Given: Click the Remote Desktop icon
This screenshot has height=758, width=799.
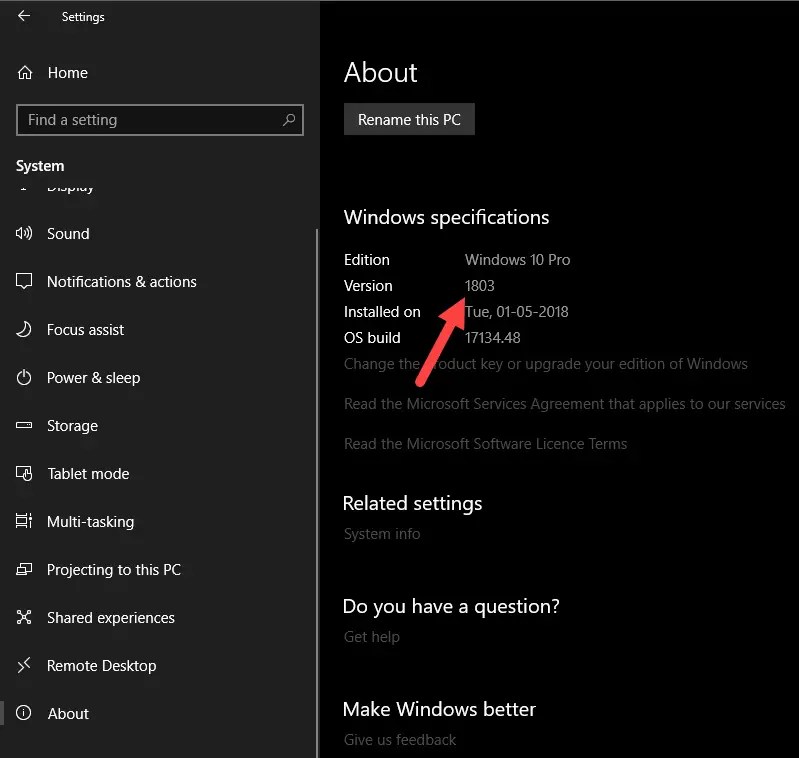Looking at the screenshot, I should 24,665.
